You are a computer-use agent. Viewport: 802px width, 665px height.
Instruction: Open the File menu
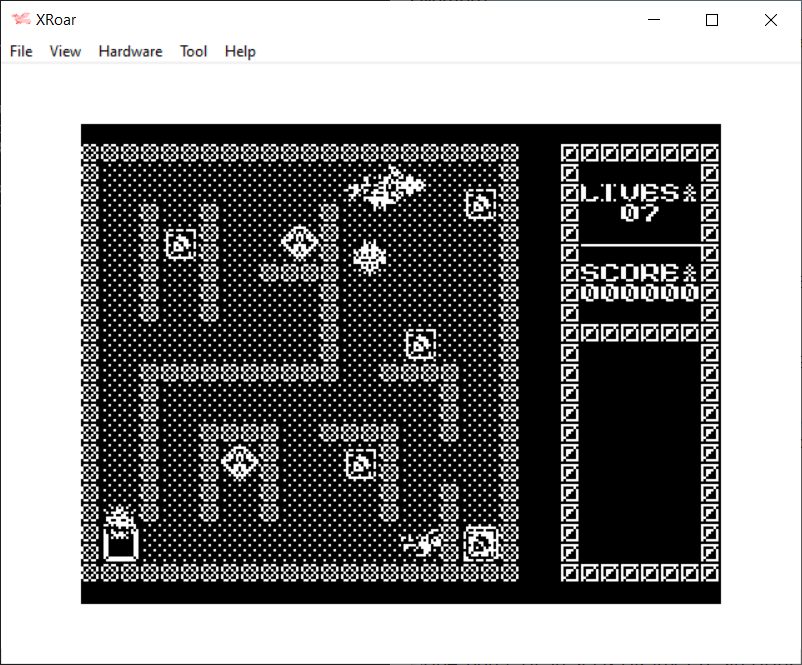(x=21, y=51)
